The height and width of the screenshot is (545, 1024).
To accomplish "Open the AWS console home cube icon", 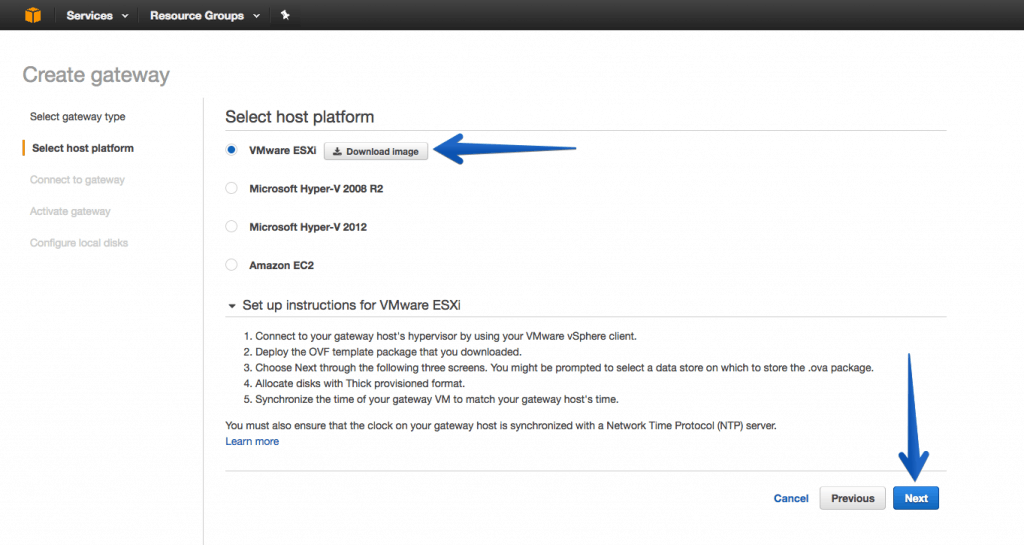I will (x=33, y=15).
